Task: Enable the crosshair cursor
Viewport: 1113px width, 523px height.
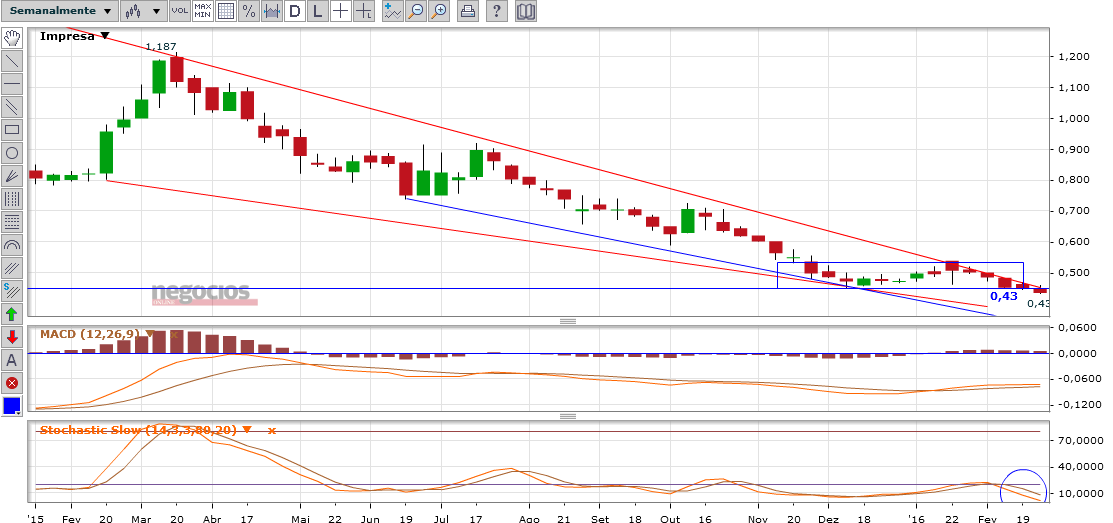Action: click(x=341, y=11)
